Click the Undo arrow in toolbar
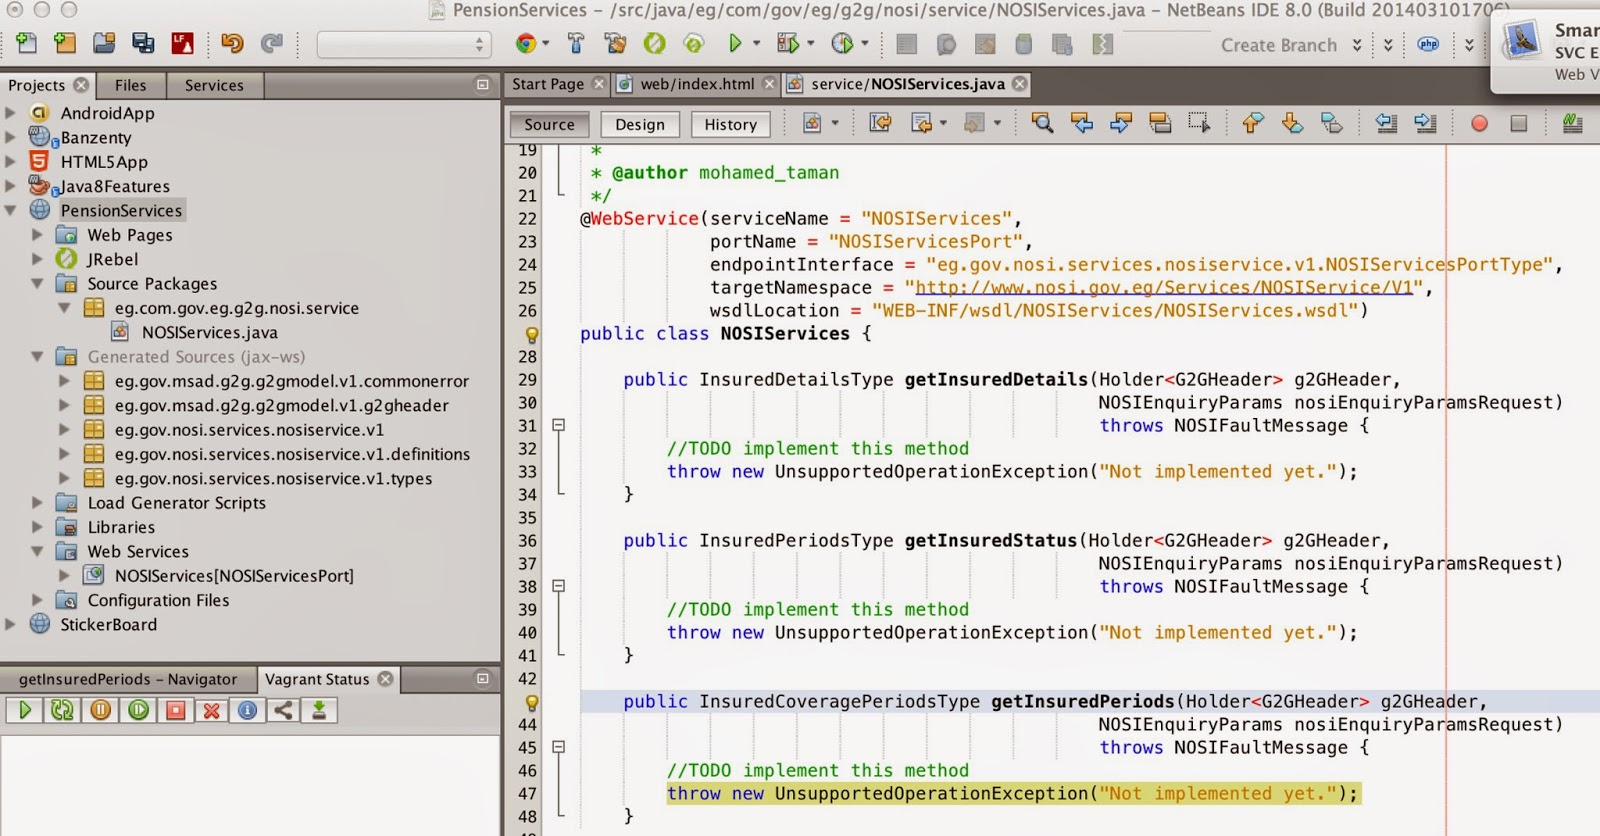 [232, 43]
